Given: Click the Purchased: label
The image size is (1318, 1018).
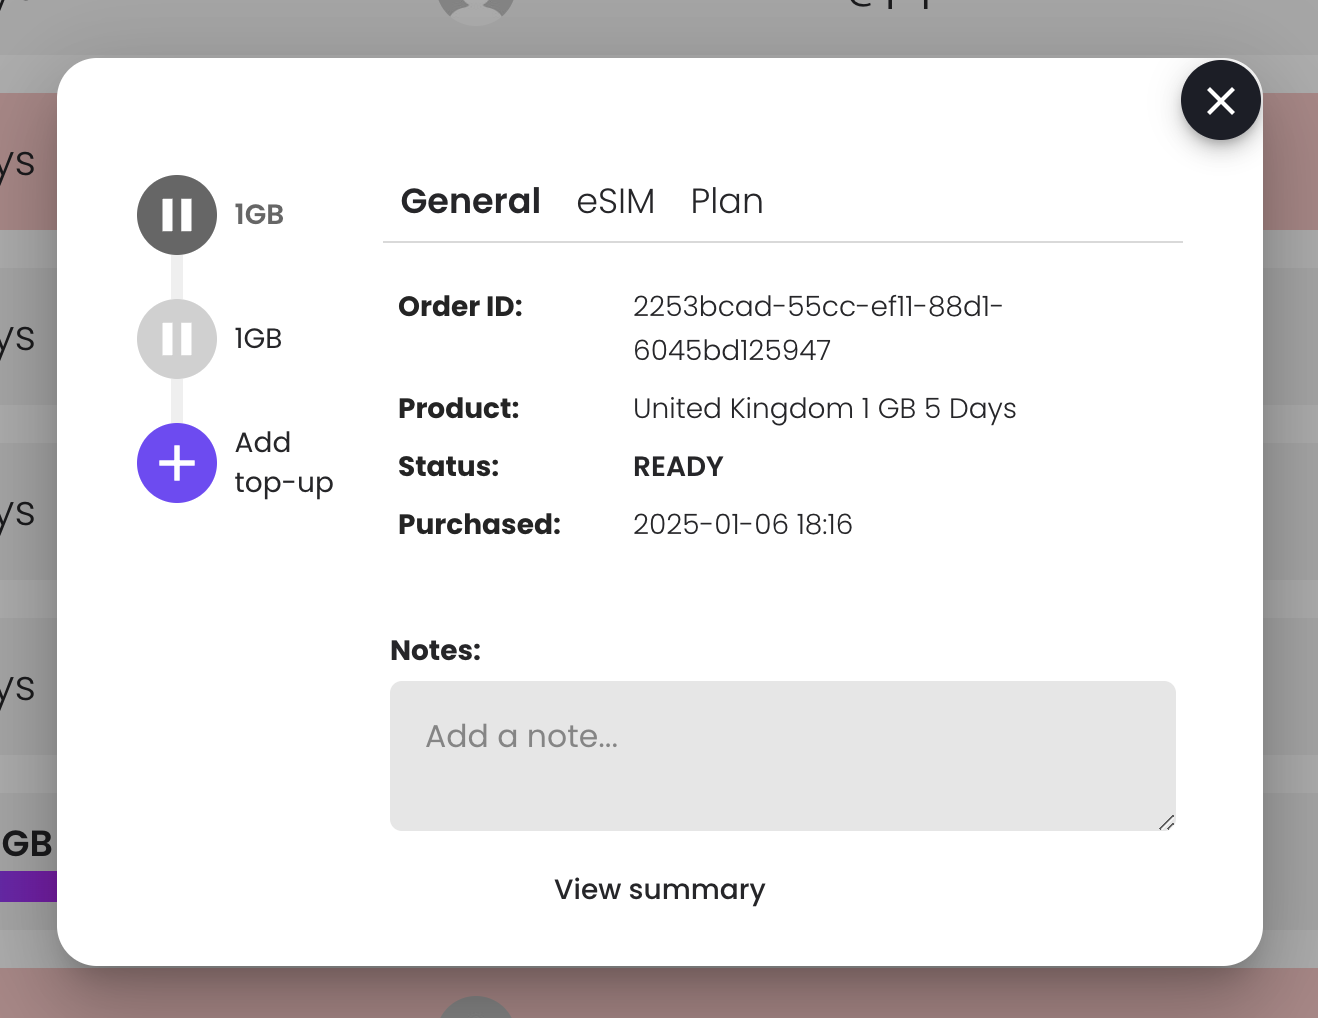Looking at the screenshot, I should point(479,524).
